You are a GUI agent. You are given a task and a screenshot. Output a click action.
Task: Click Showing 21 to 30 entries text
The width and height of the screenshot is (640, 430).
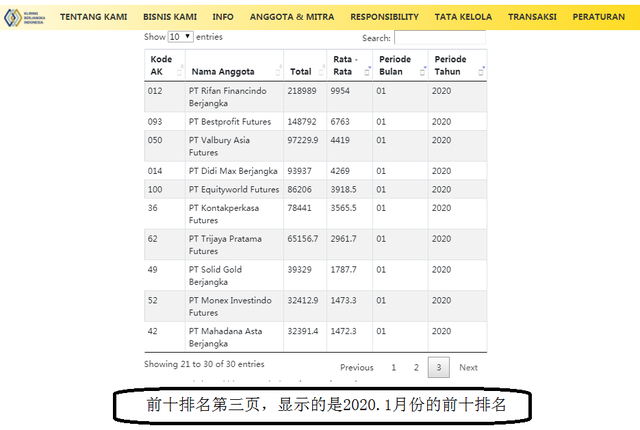(204, 364)
